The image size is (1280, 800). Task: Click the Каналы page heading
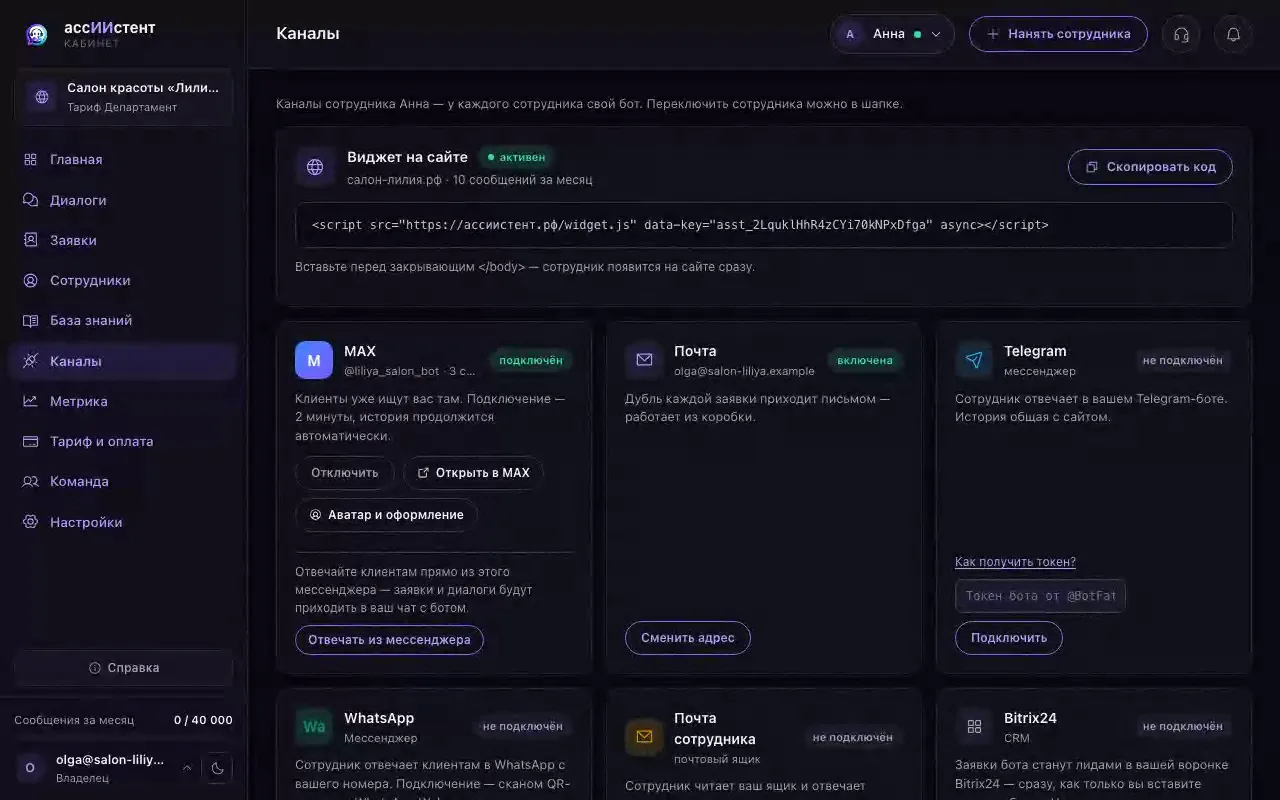point(308,34)
